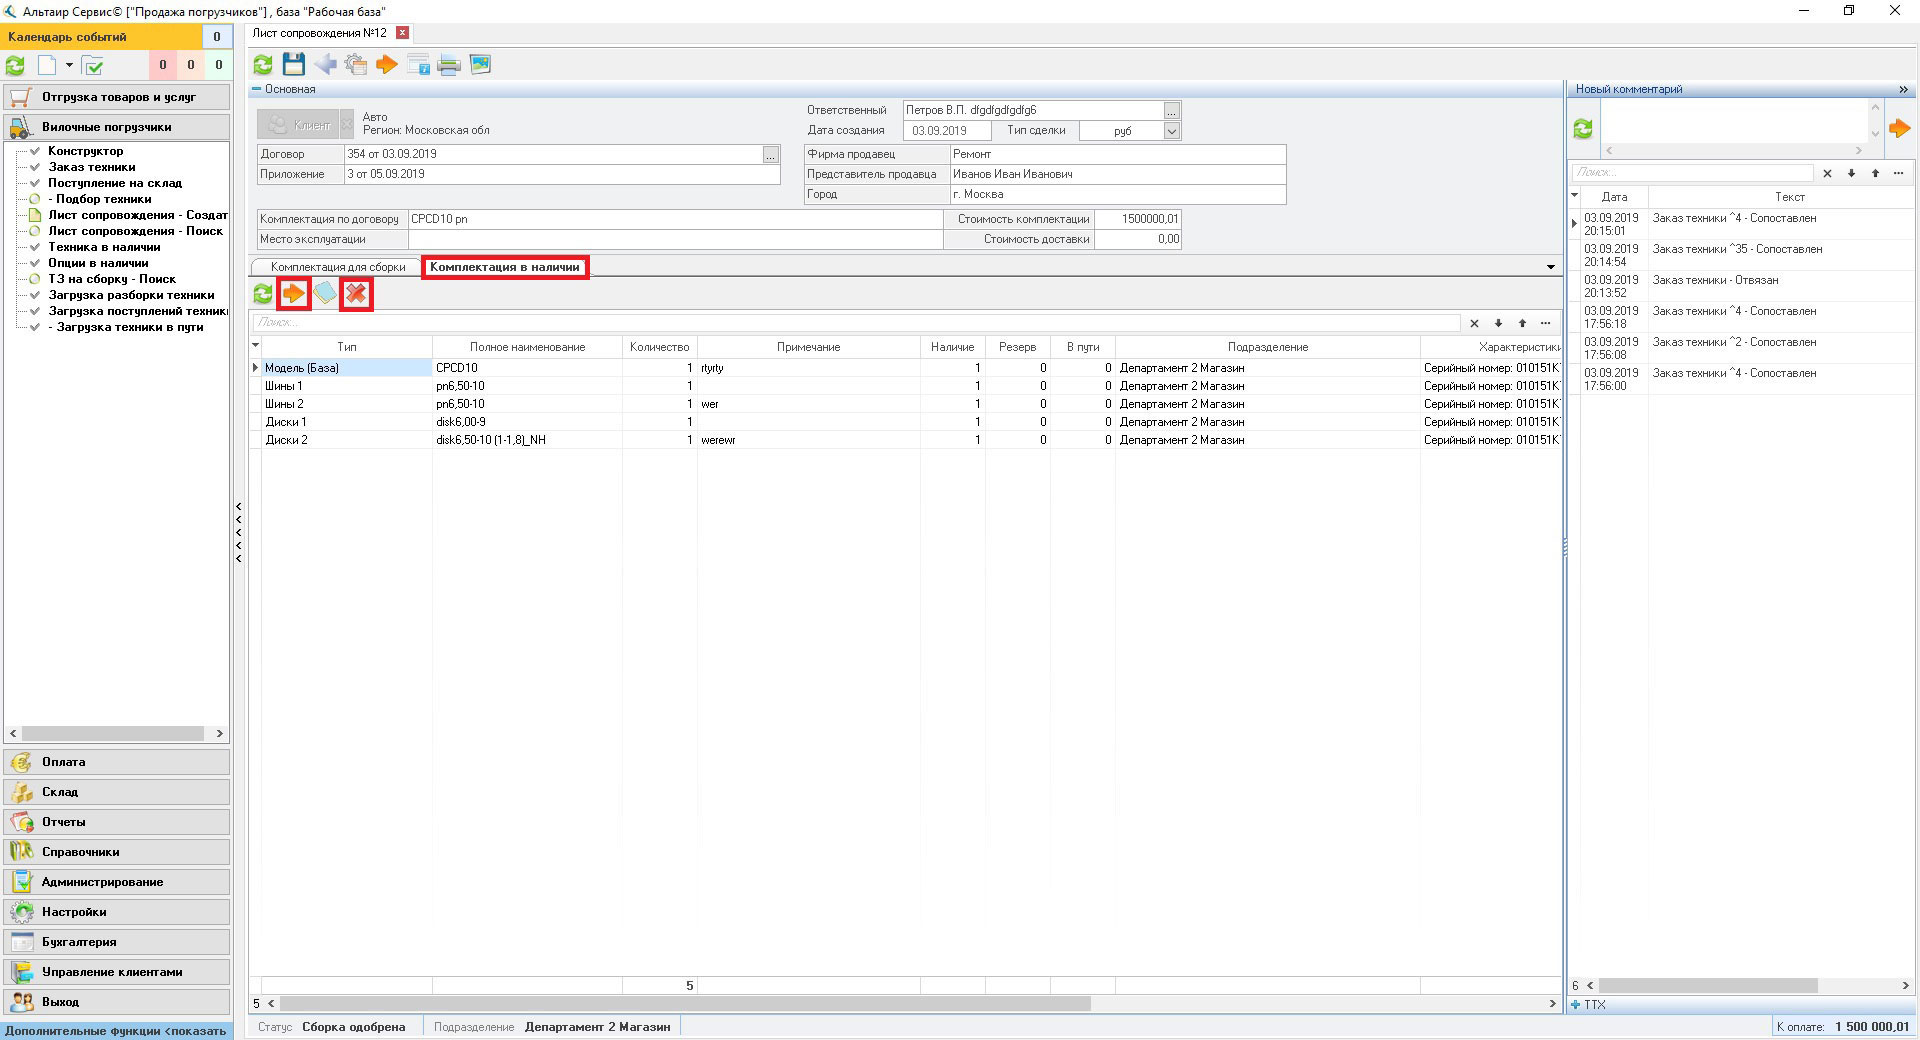
Task: Open the Ответственный selection ellipsis button
Action: click(x=1172, y=111)
